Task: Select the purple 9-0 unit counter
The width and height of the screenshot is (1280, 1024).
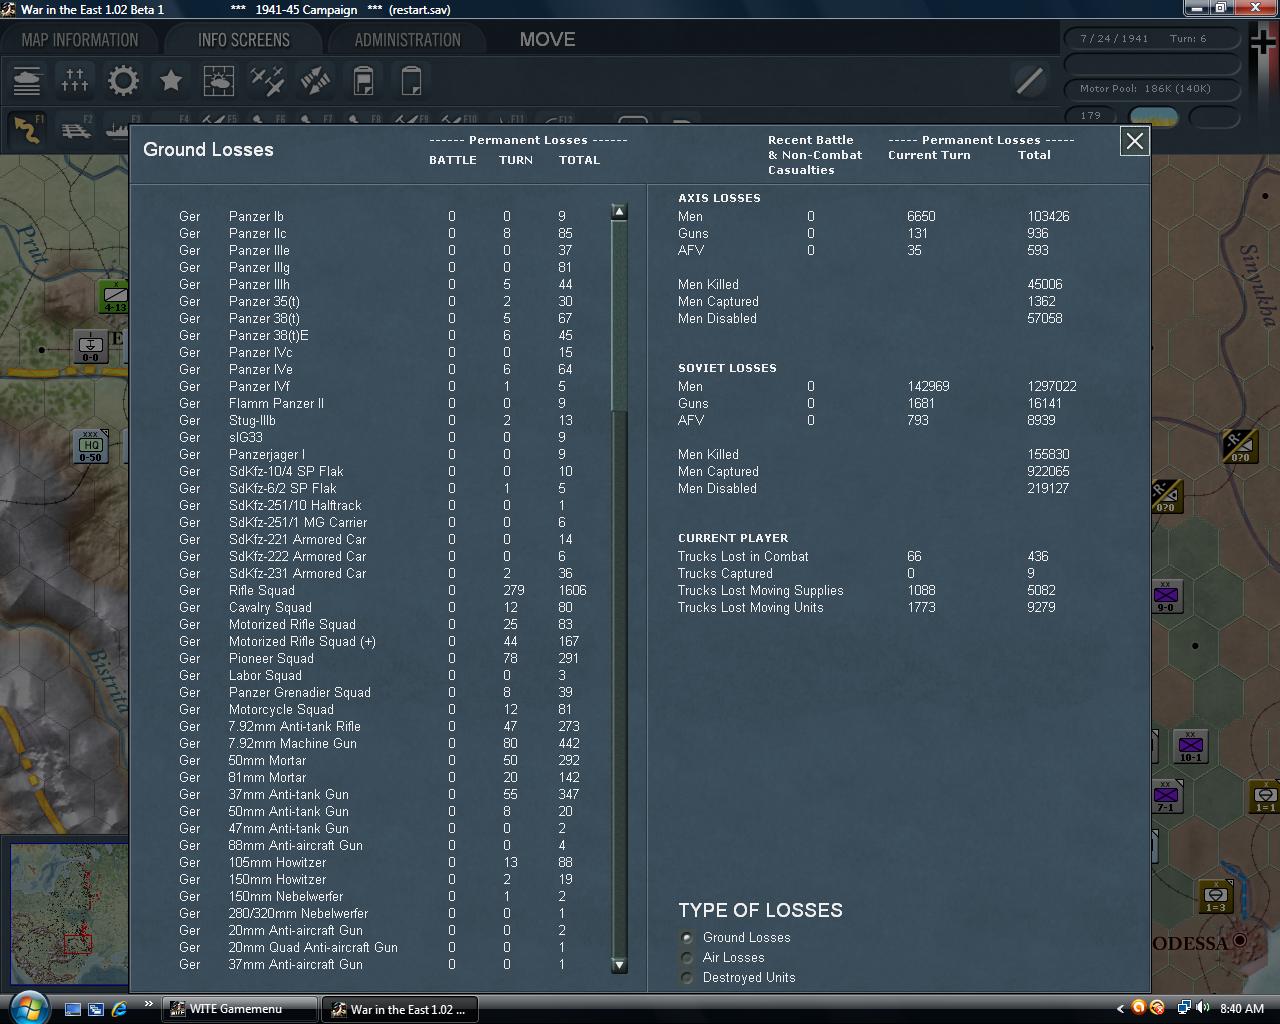Action: click(1165, 596)
